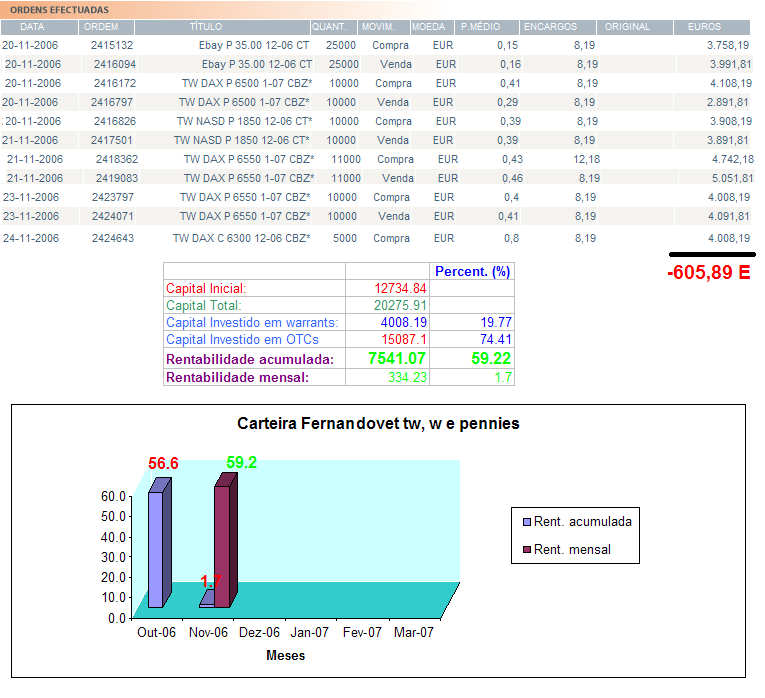Screen dimensions: 765x698
Task: Click the Ebay P 35.00 12-06 CT title in order 2416094
Action: tap(258, 64)
